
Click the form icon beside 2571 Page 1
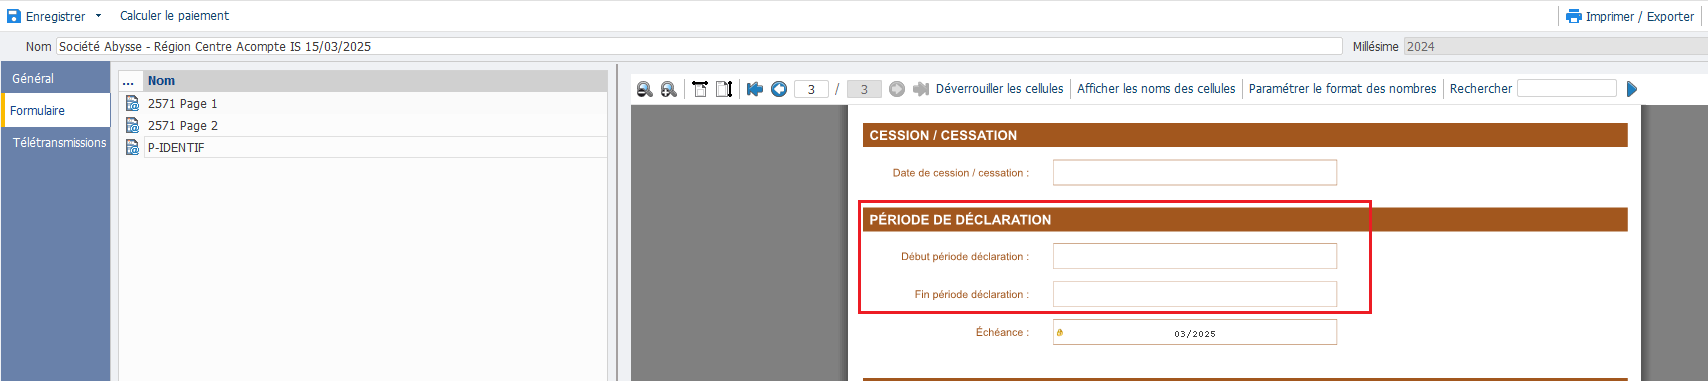pyautogui.click(x=132, y=103)
